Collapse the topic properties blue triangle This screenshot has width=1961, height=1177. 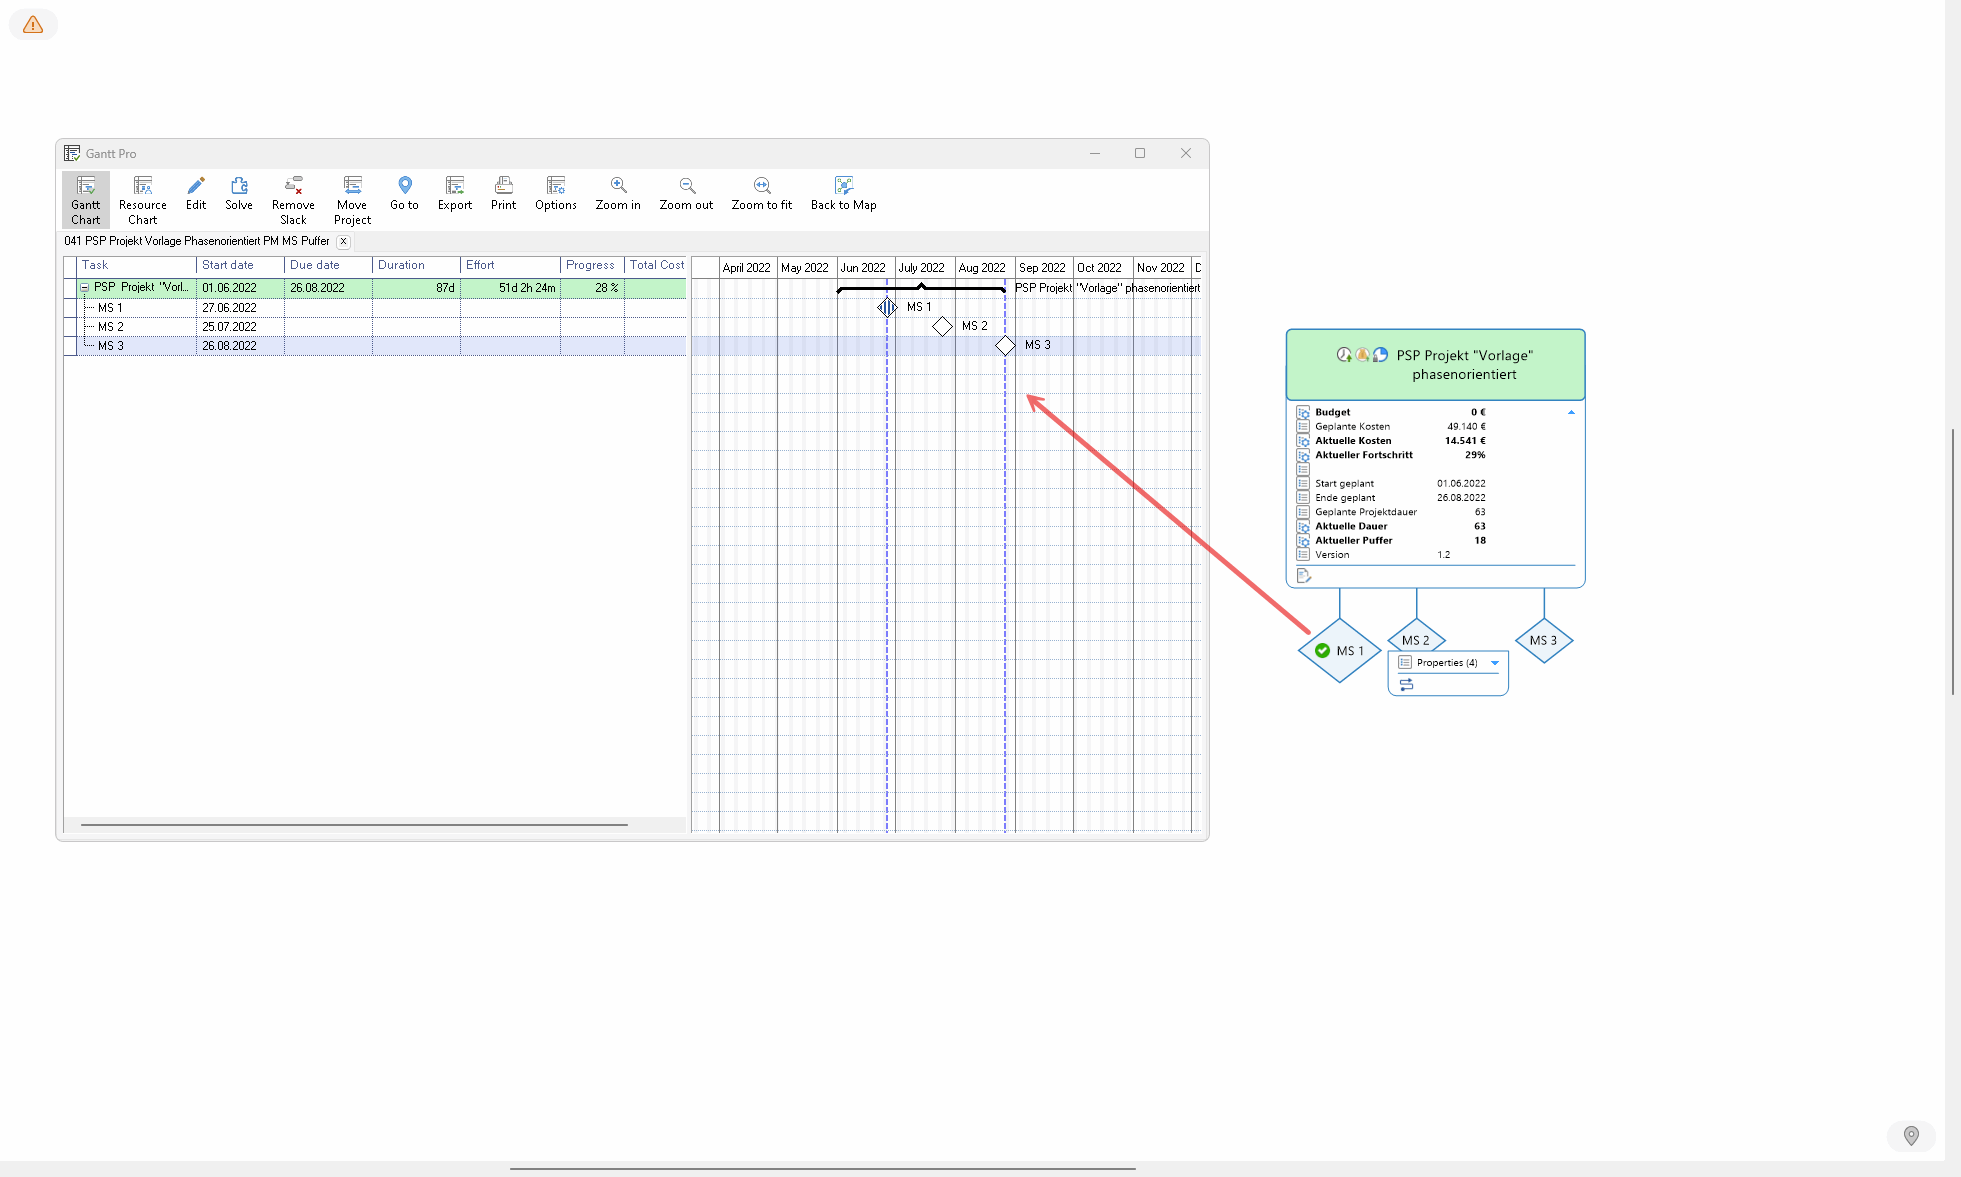click(x=1571, y=412)
